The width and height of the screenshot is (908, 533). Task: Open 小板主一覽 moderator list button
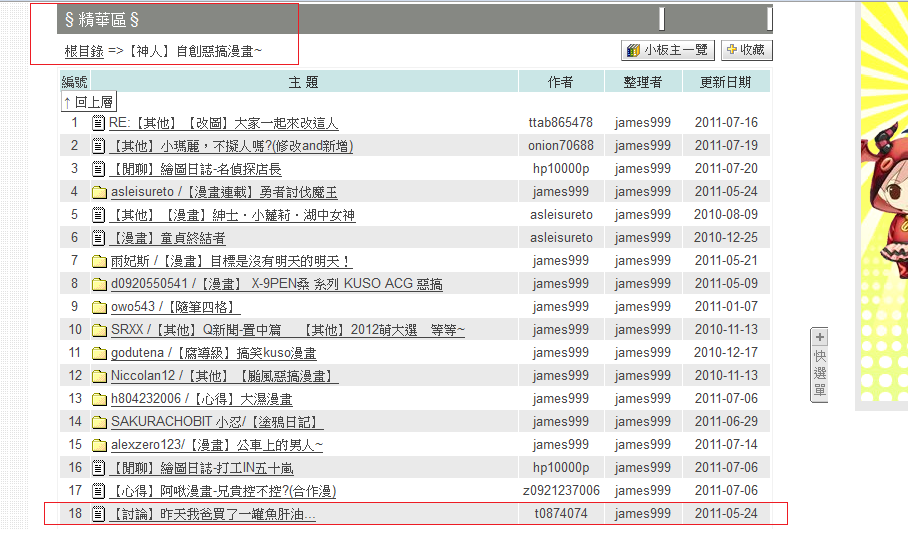(x=666, y=50)
